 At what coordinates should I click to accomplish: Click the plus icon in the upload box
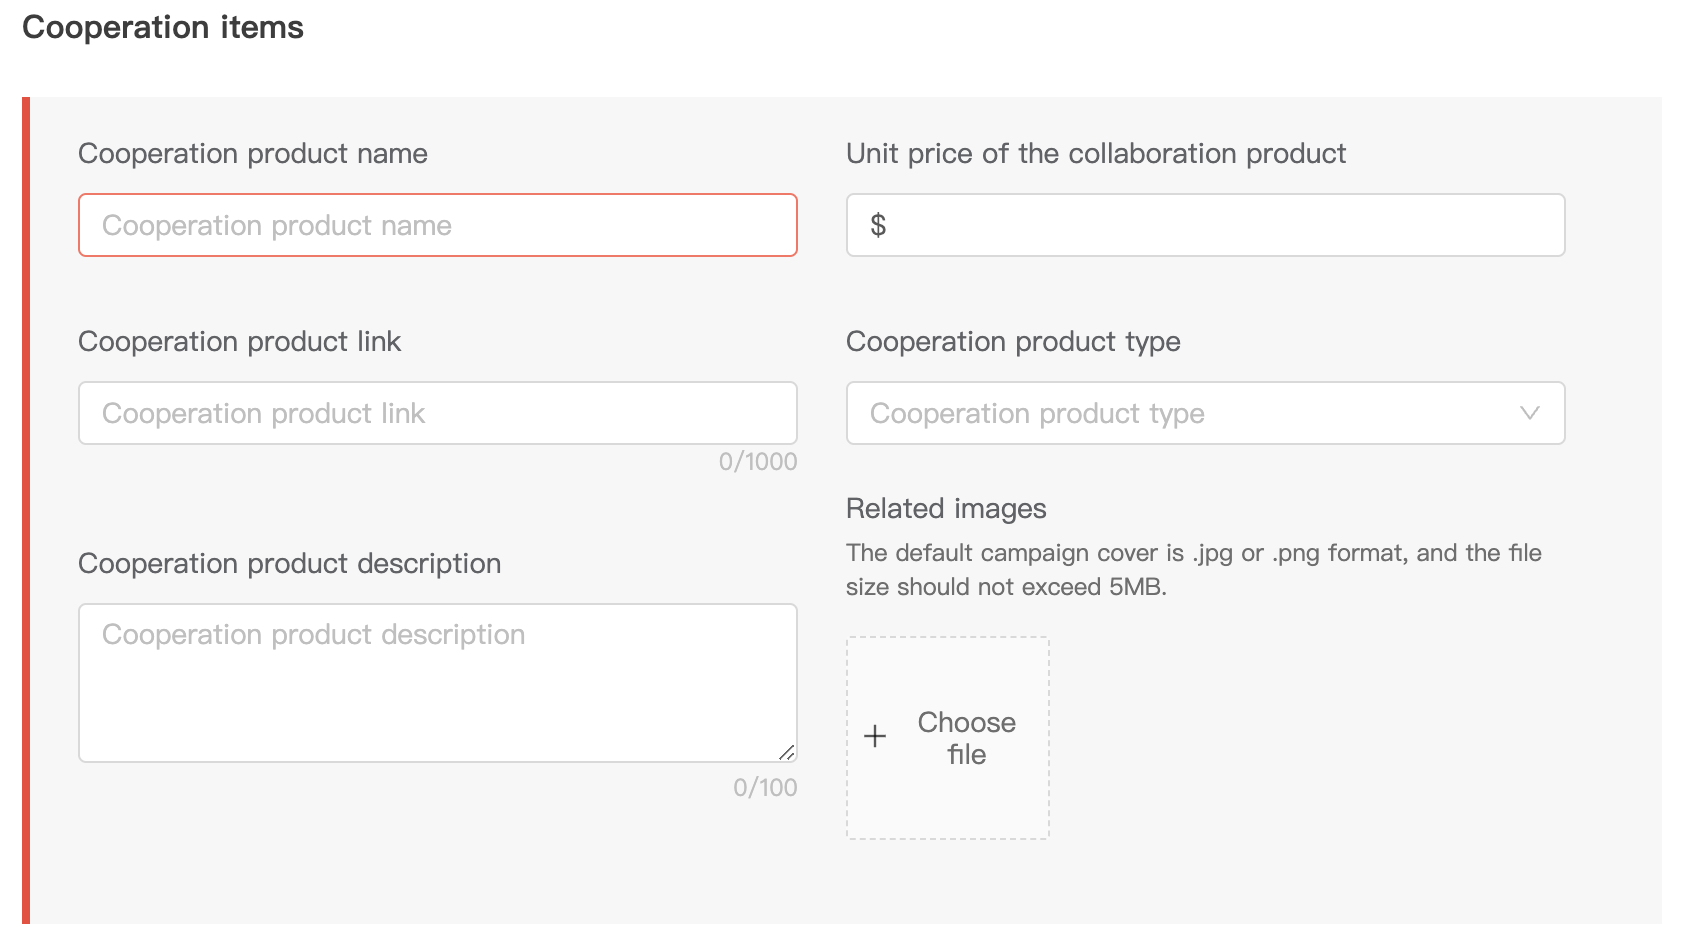coord(875,737)
